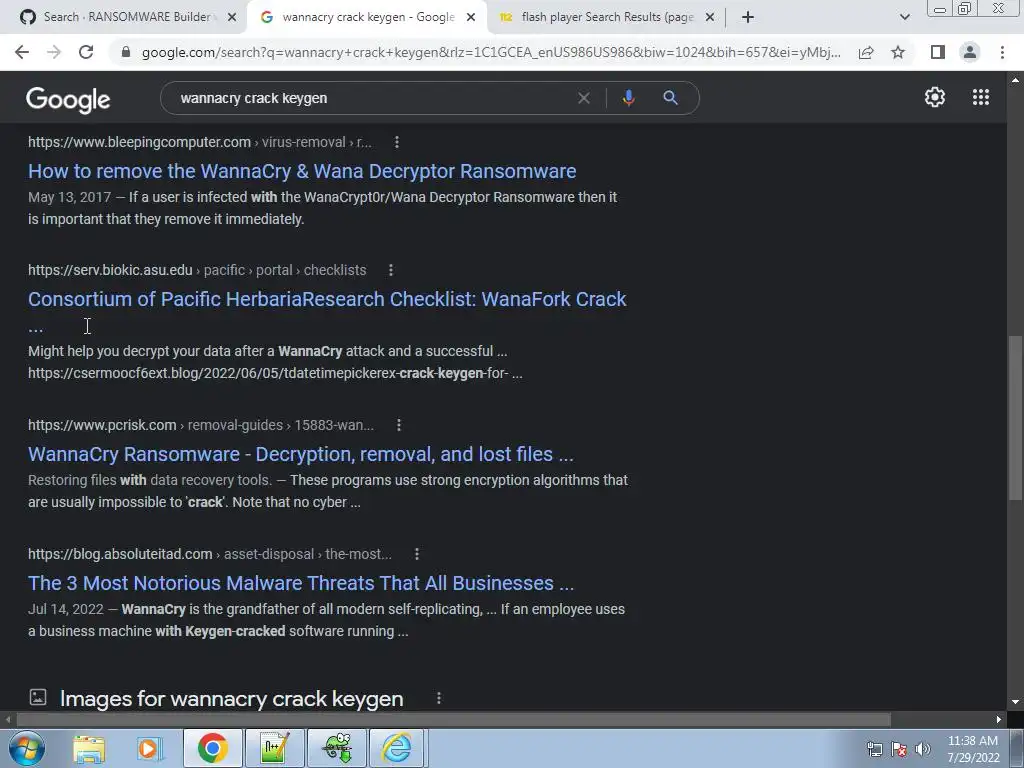Viewport: 1024px width, 768px height.
Task: Open the more-options dots beside blog.absoluteitad.com result
Action: coord(417,554)
